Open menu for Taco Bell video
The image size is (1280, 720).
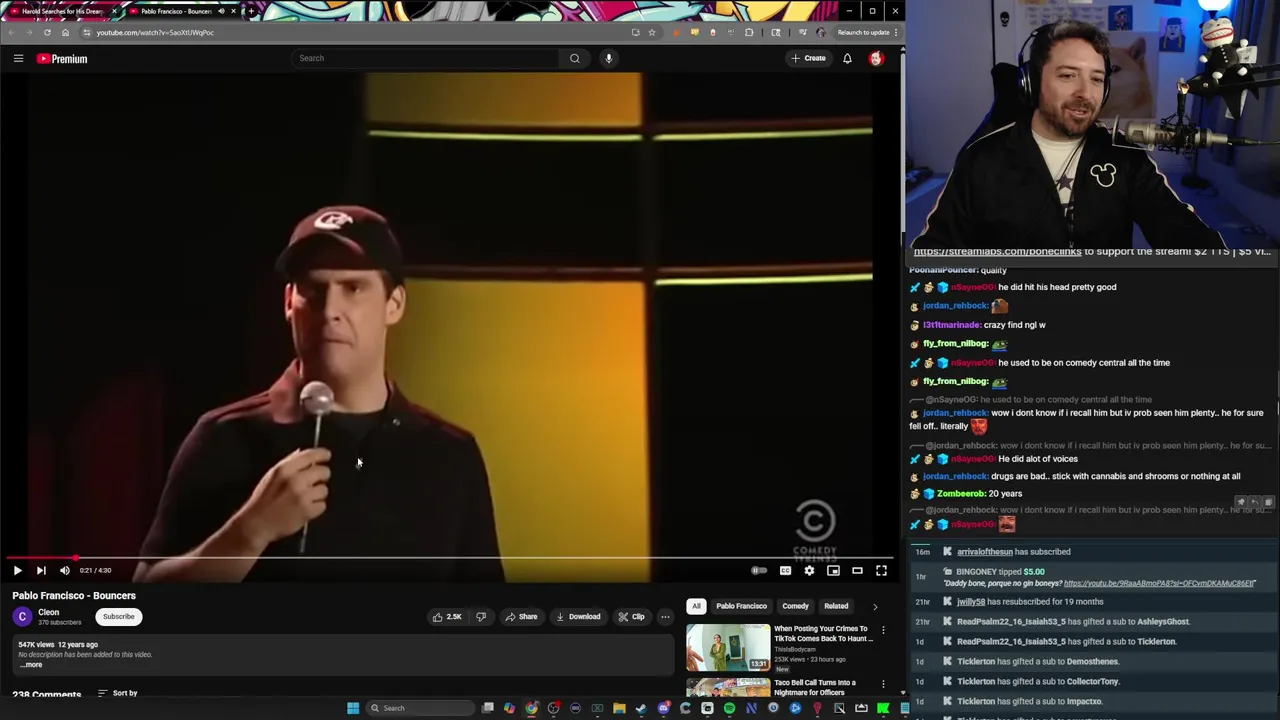point(883,684)
